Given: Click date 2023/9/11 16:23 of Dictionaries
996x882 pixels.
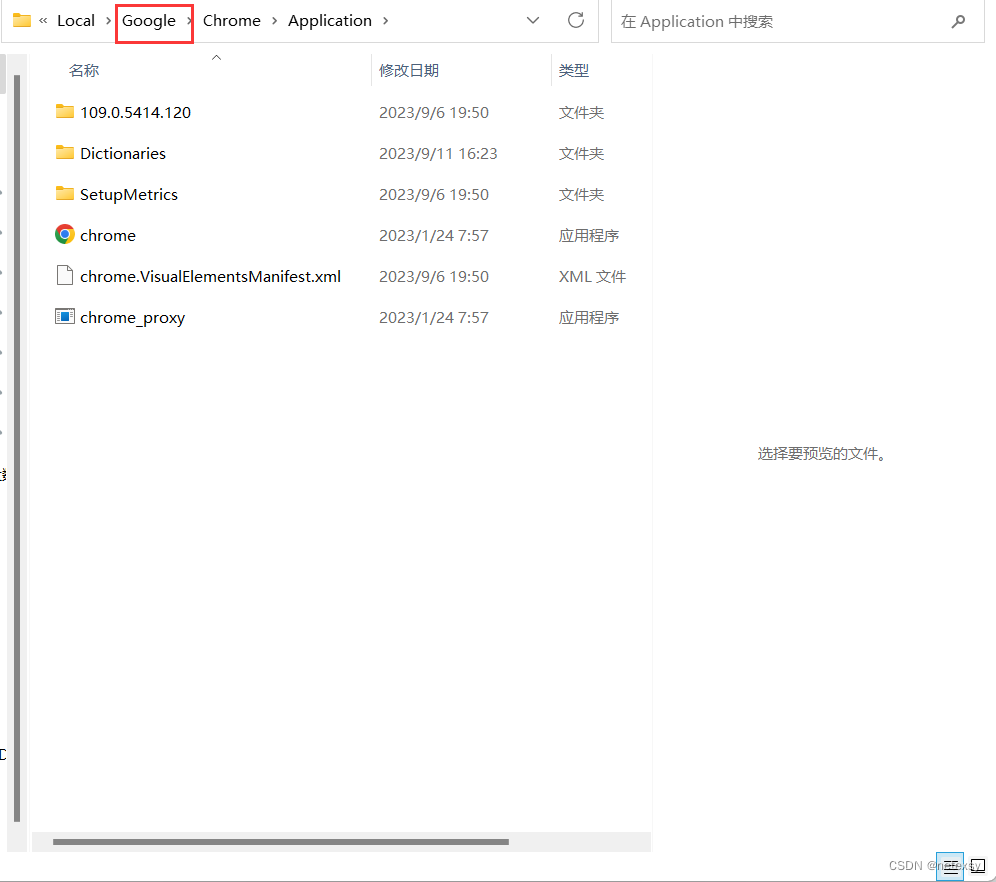Looking at the screenshot, I should [x=438, y=154].
